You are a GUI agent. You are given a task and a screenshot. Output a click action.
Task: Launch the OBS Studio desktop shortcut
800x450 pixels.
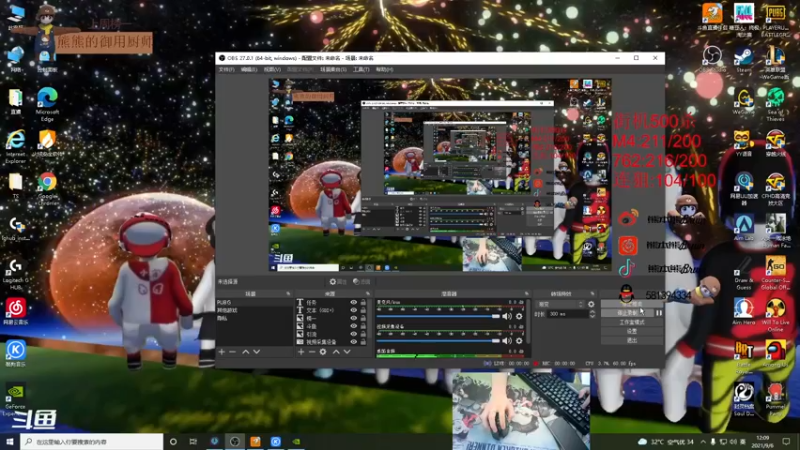click(x=712, y=60)
